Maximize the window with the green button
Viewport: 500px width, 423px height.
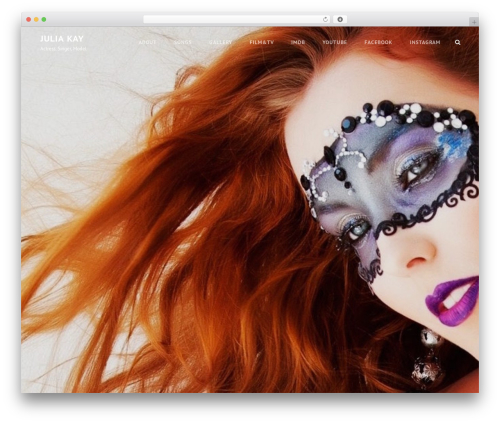point(44,19)
